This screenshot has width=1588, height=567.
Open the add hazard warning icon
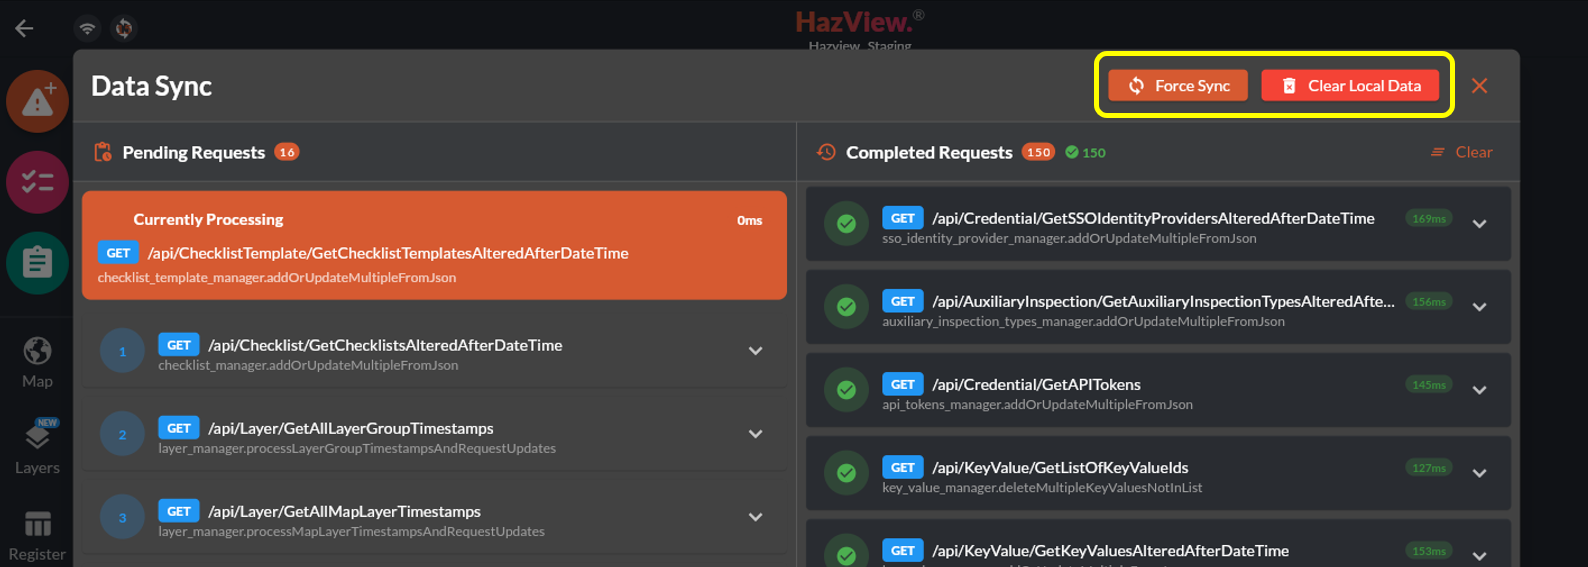38,101
